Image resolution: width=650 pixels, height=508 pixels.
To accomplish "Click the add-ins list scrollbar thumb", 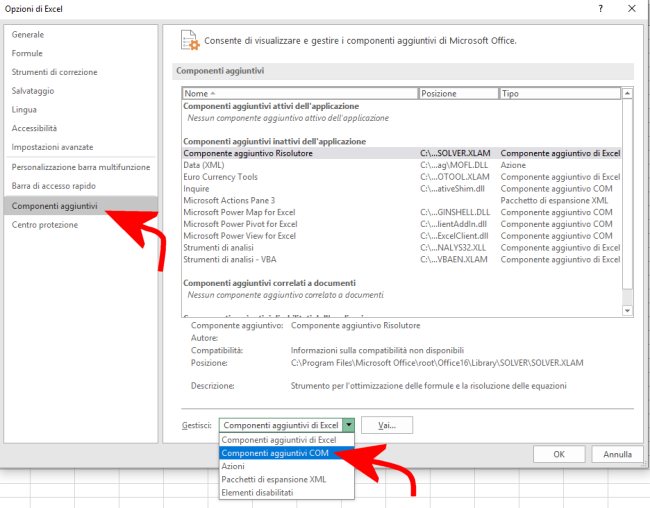I will pos(627,194).
